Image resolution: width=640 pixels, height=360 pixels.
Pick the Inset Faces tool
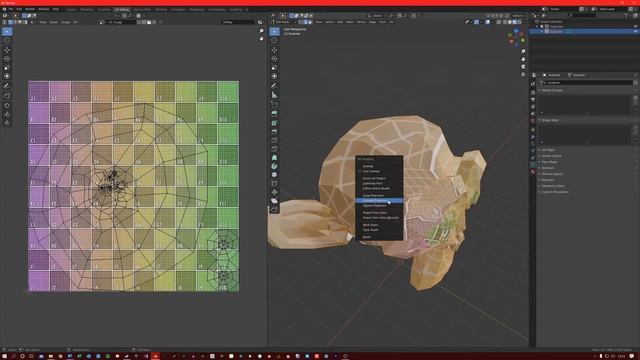274,123
